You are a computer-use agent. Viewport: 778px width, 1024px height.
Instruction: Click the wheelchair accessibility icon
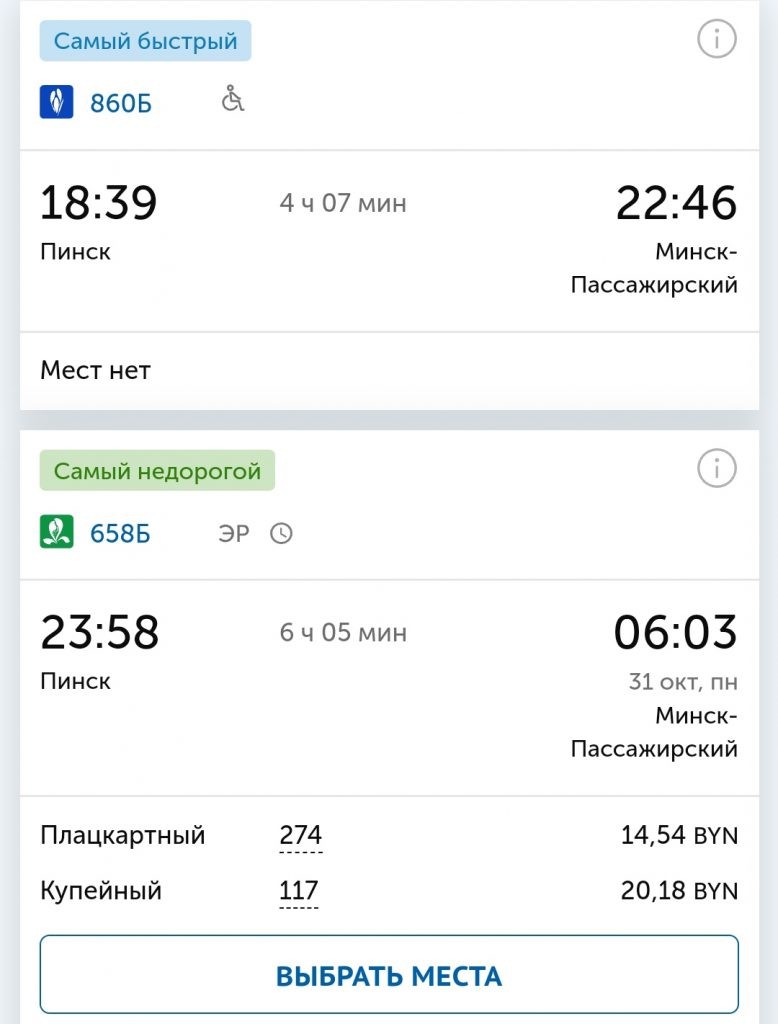click(x=232, y=100)
